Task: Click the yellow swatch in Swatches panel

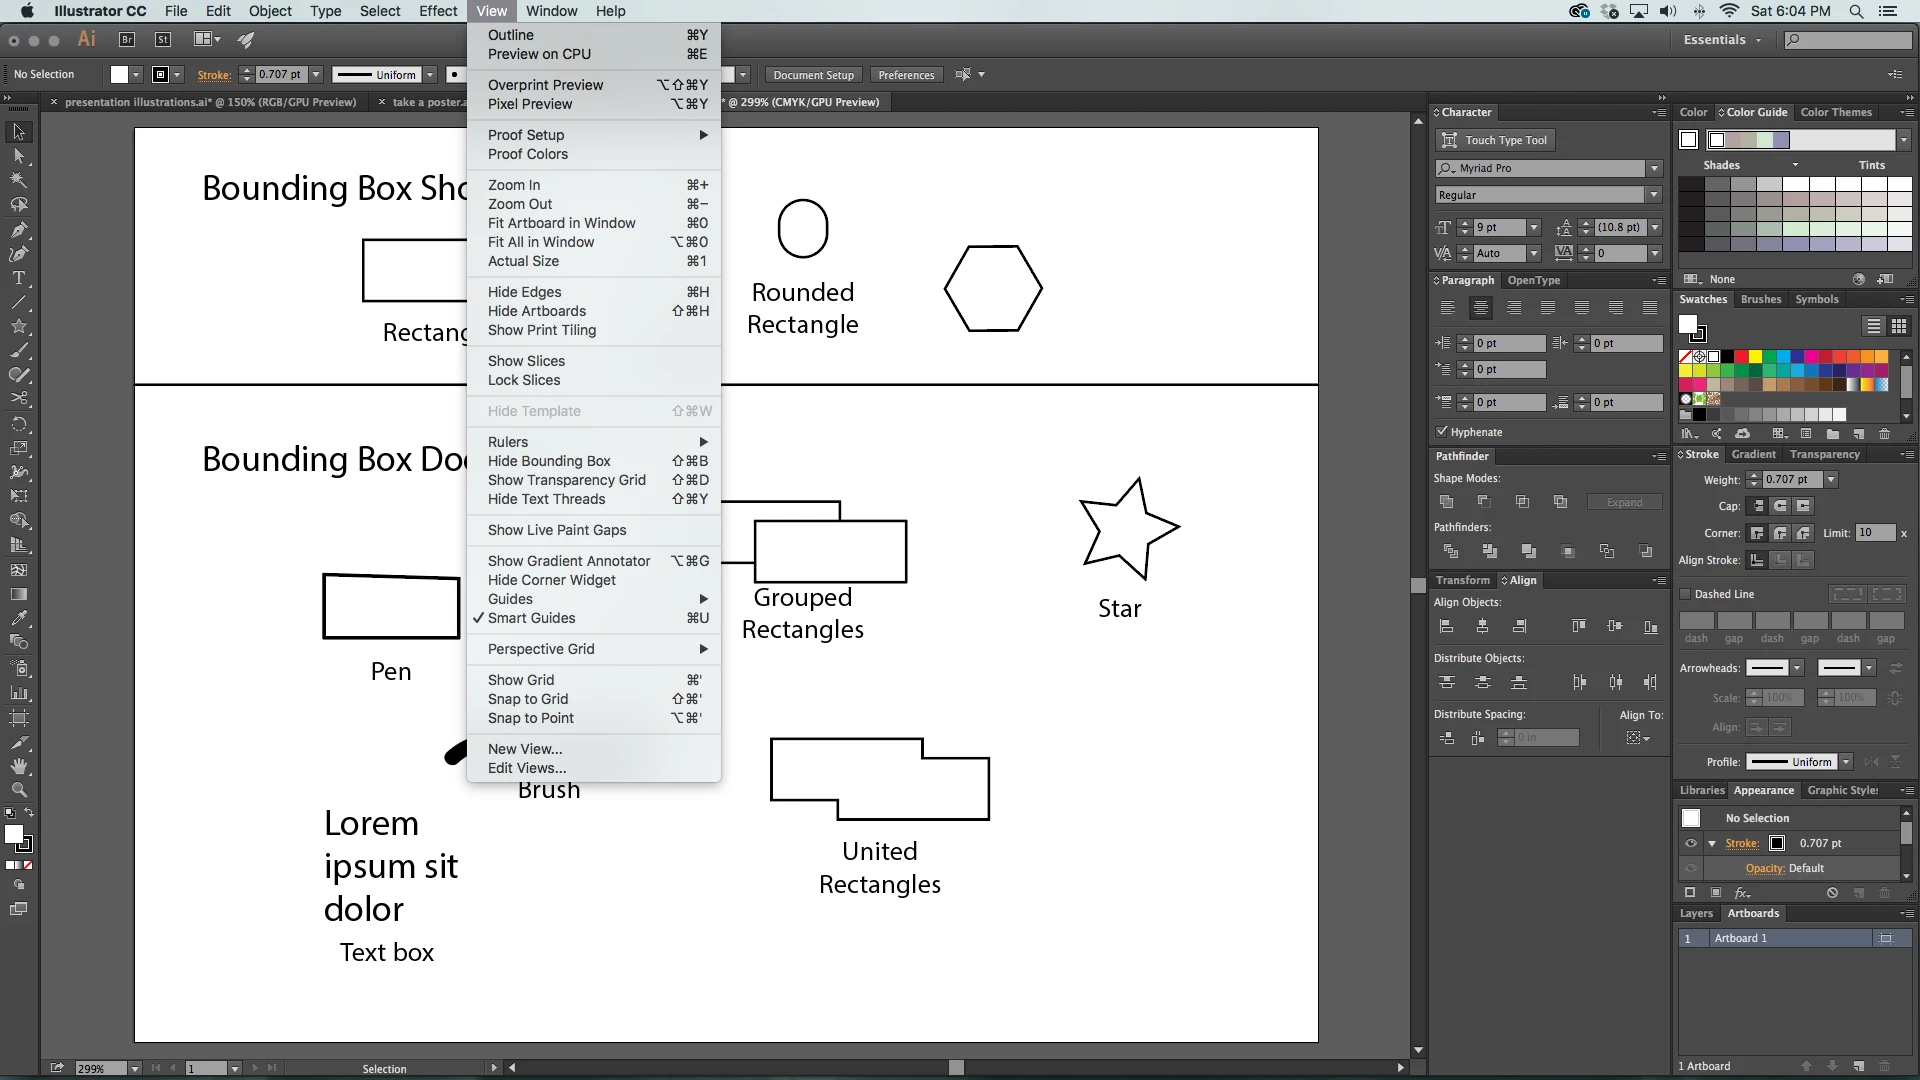Action: [1755, 357]
